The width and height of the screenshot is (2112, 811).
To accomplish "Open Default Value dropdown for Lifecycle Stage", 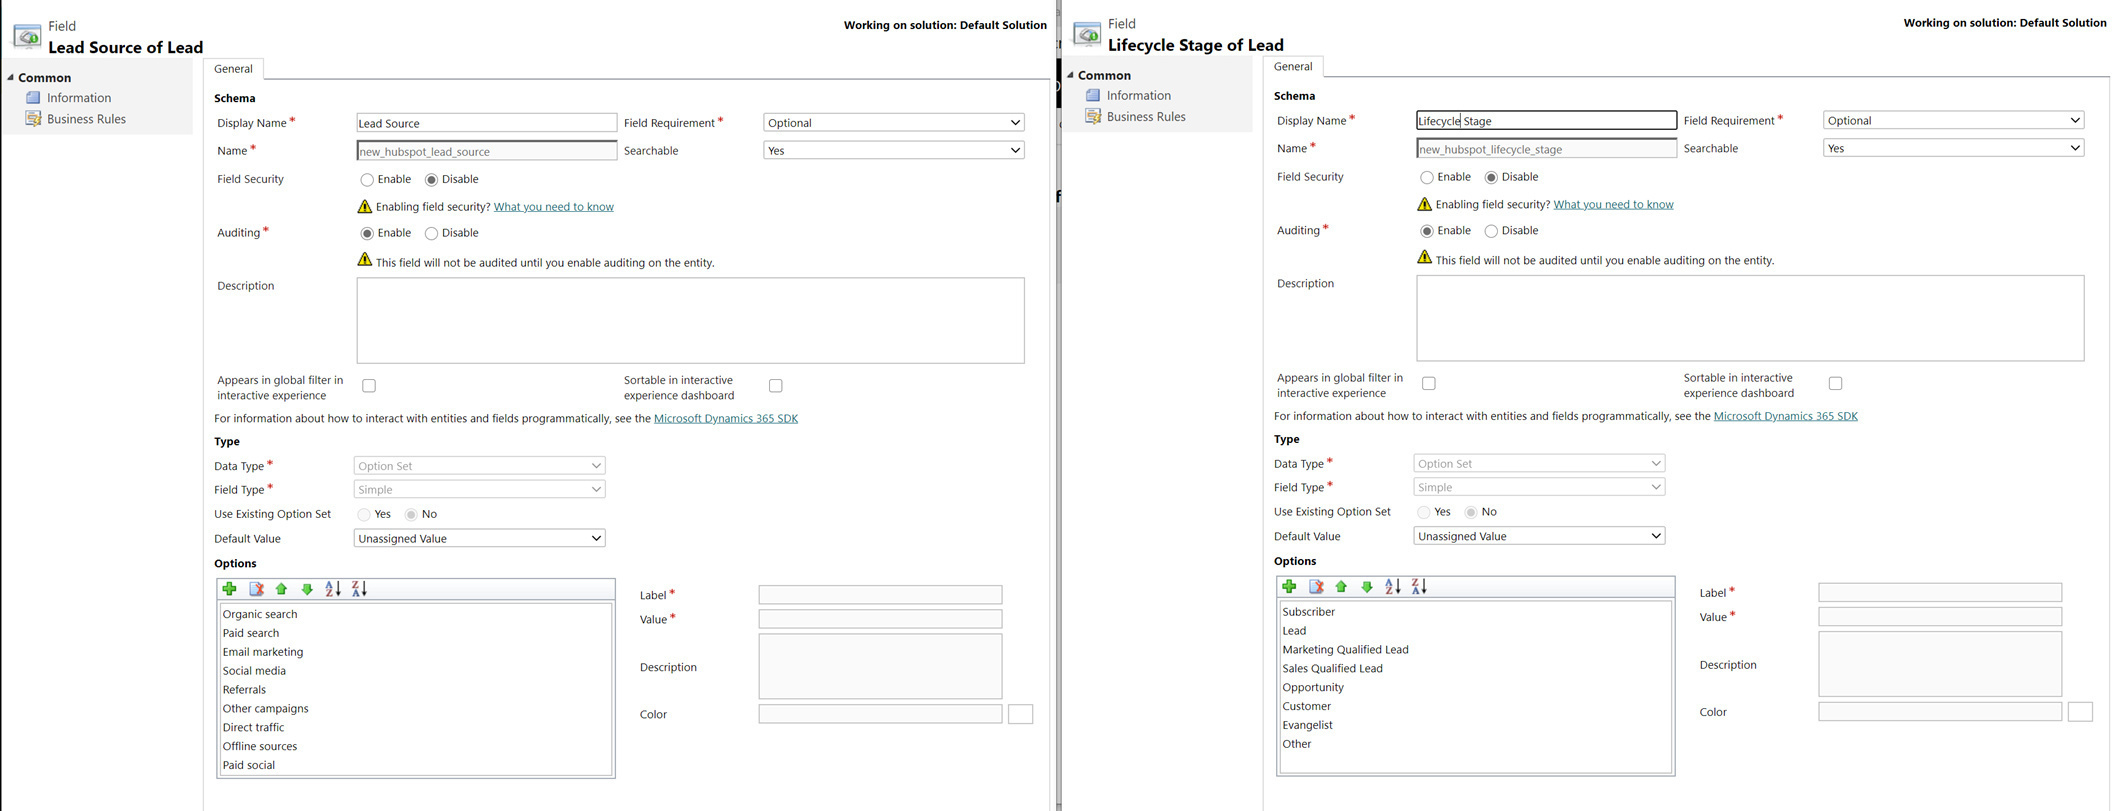I will (x=1540, y=537).
